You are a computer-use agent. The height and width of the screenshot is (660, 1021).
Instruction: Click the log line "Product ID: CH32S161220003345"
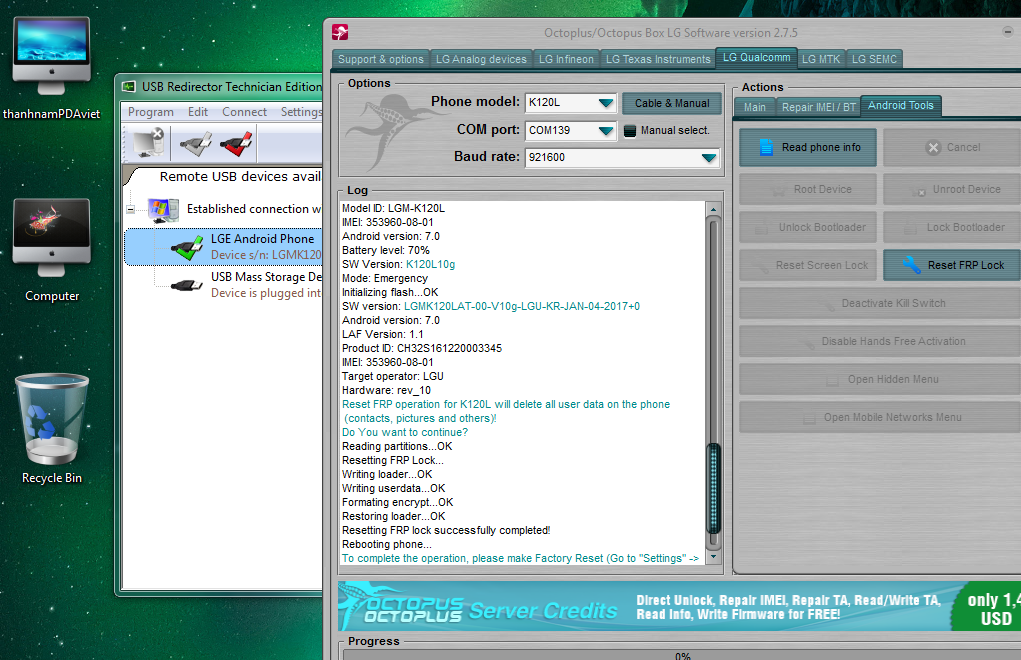(x=422, y=348)
